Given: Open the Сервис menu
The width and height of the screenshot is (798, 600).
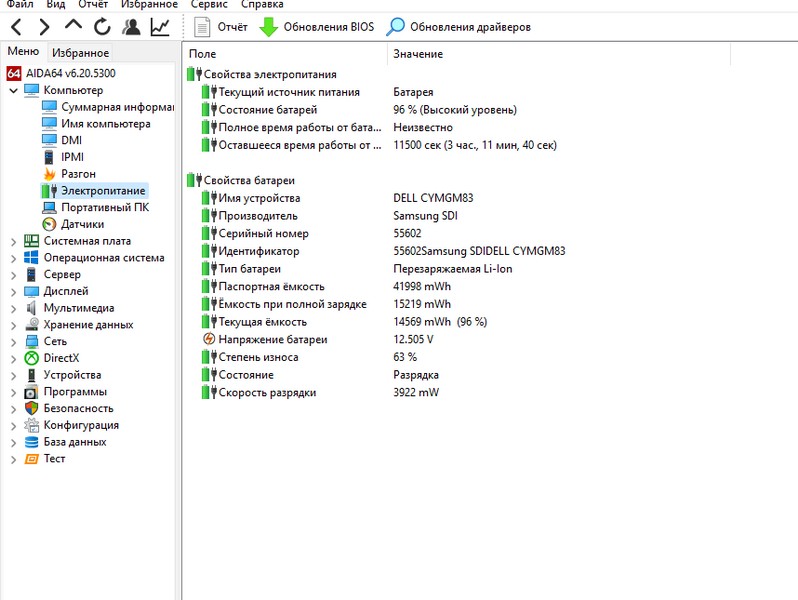Looking at the screenshot, I should (211, 5).
